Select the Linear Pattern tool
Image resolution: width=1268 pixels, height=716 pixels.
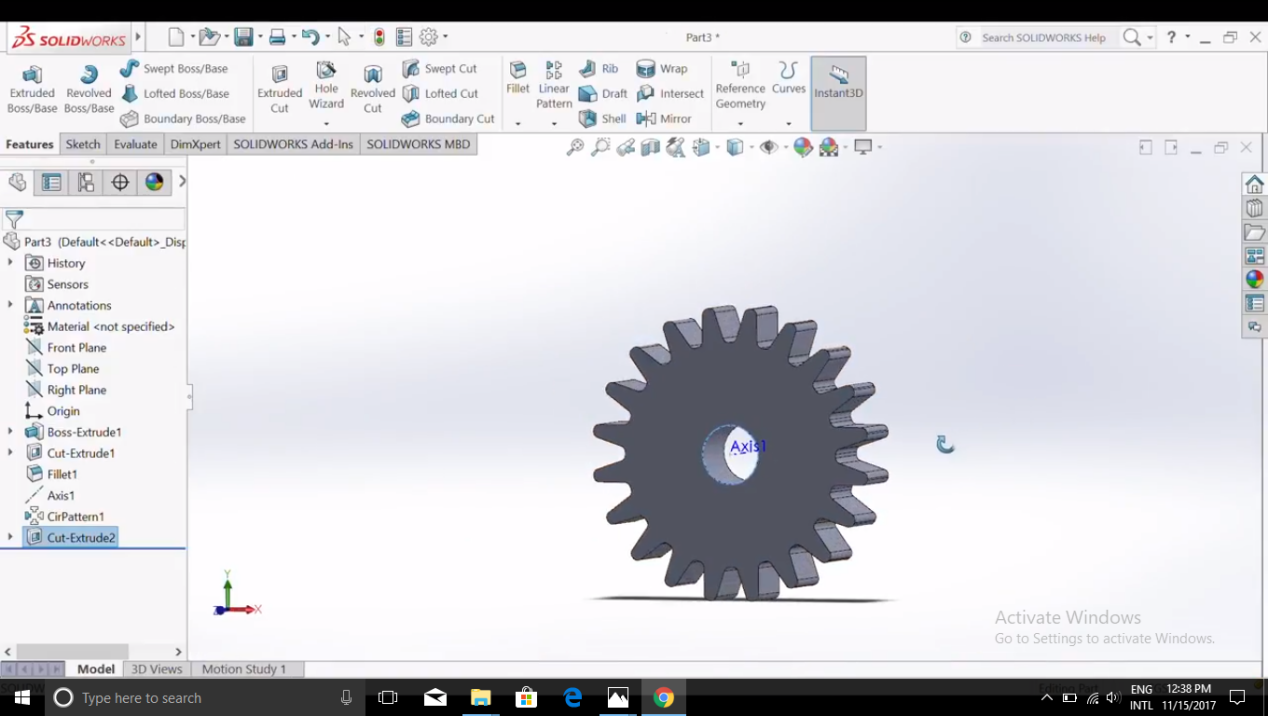[x=554, y=85]
